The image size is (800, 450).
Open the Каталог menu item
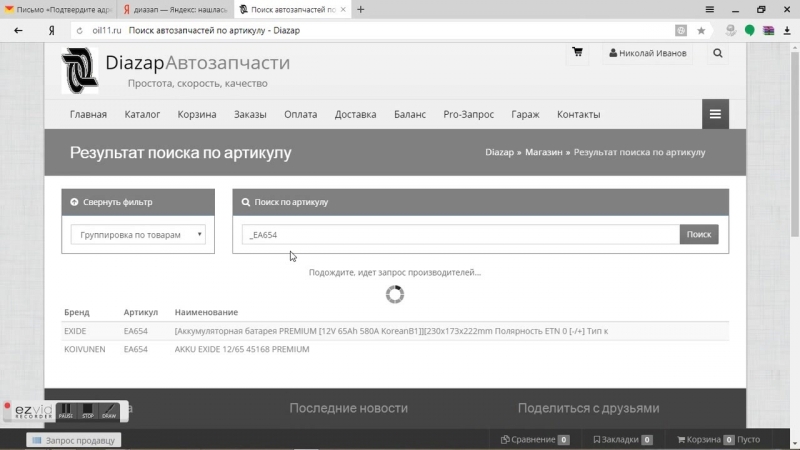point(142,114)
